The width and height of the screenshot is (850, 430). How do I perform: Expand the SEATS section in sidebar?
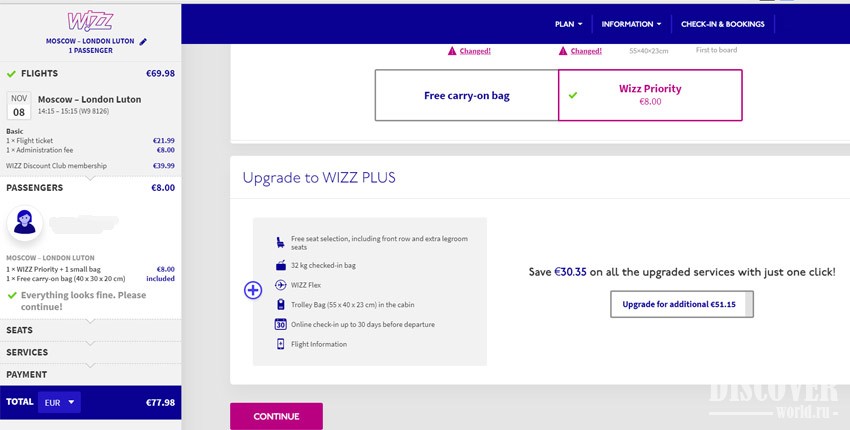point(91,330)
